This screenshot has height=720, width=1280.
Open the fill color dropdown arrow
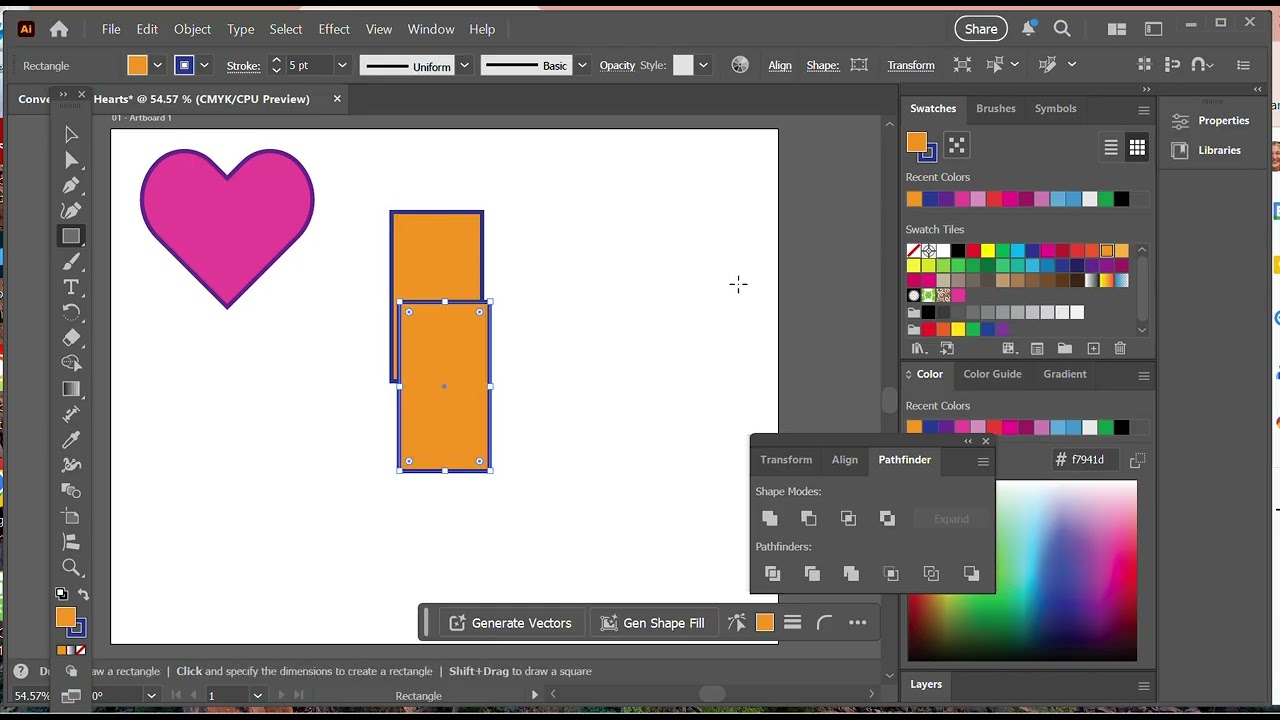157,65
